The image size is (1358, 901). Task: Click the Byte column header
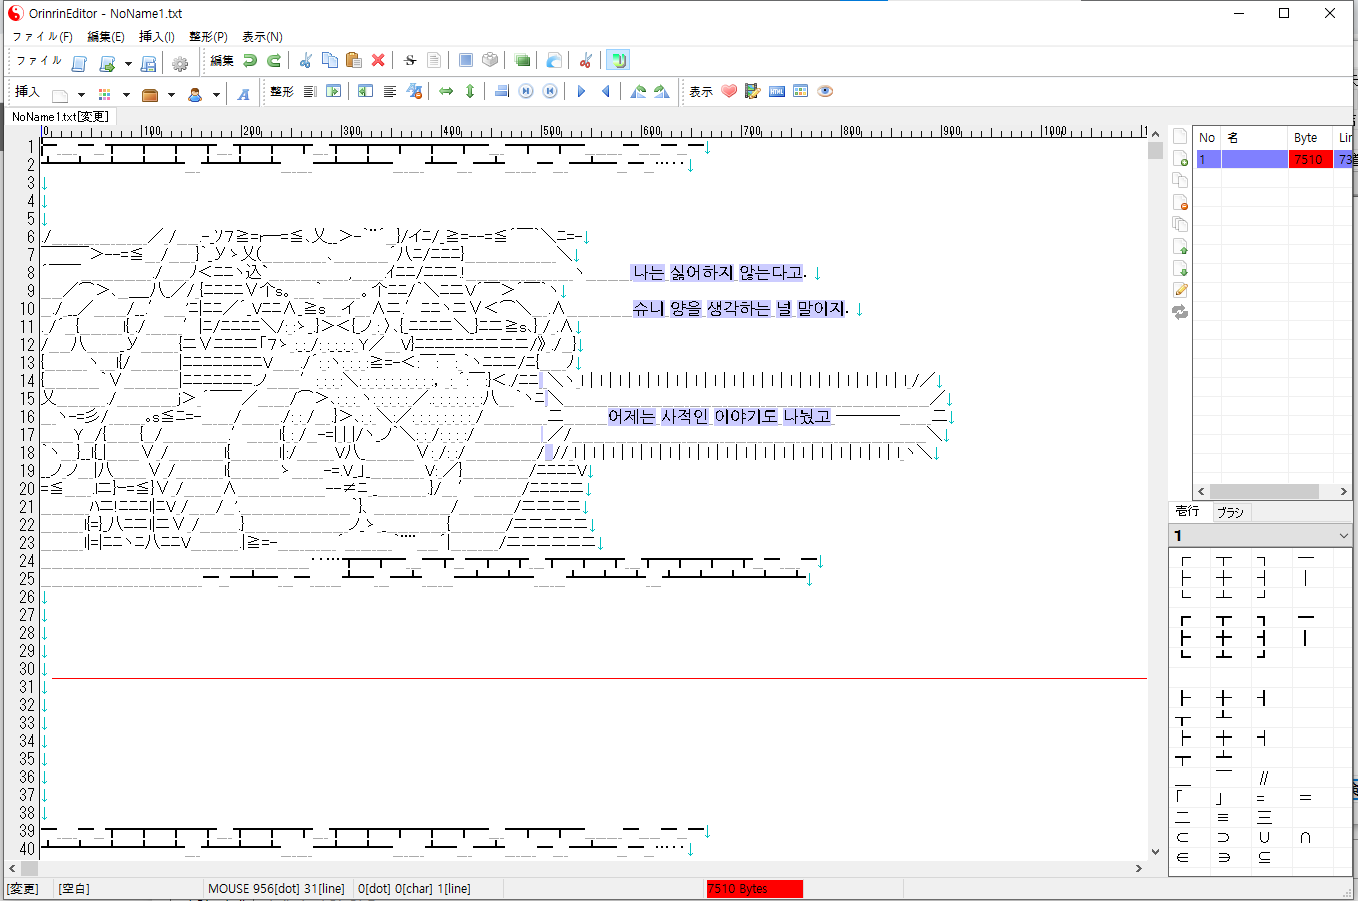click(x=1305, y=138)
